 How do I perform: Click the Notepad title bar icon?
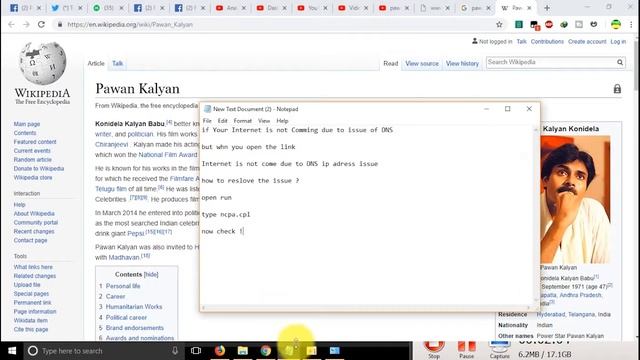tap(207, 109)
